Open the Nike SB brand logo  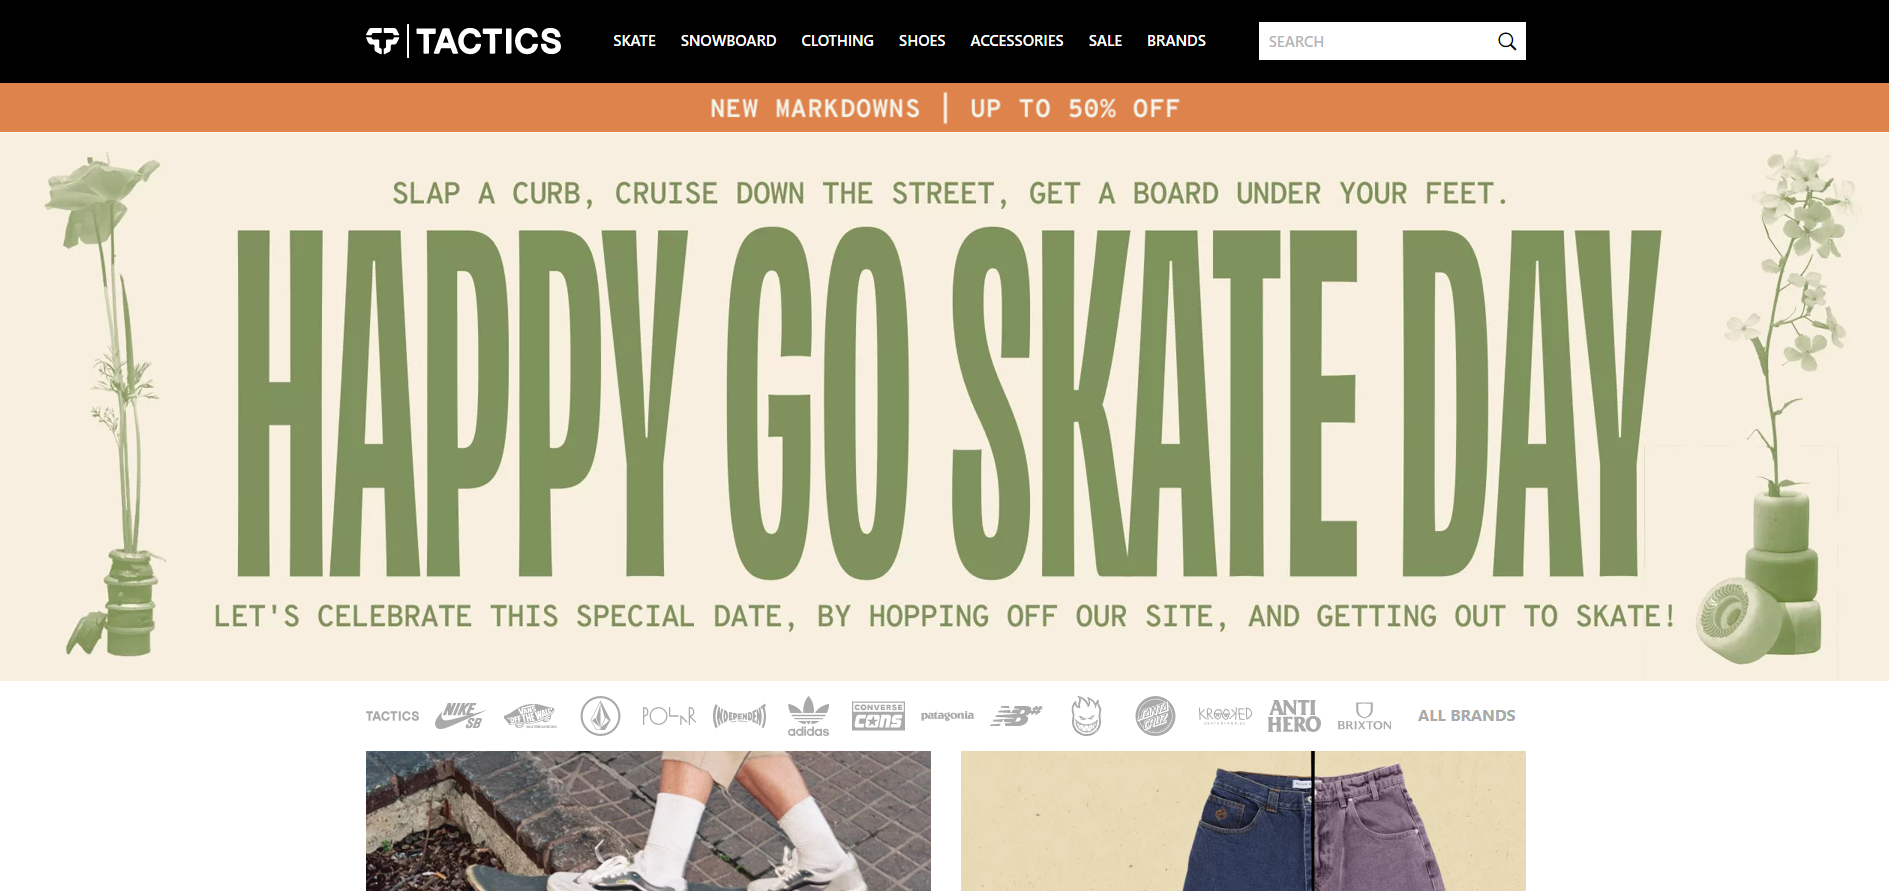[460, 715]
